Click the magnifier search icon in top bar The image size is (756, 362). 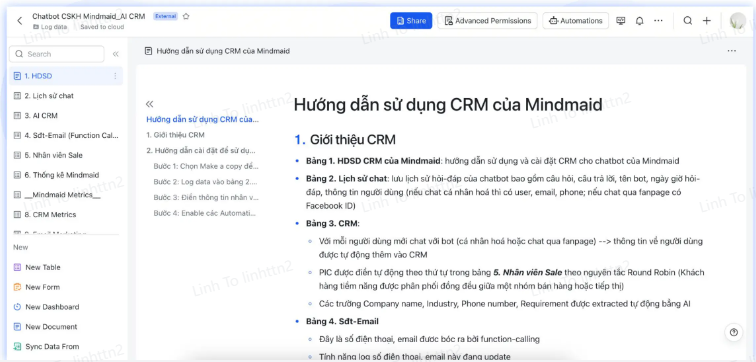pos(688,21)
